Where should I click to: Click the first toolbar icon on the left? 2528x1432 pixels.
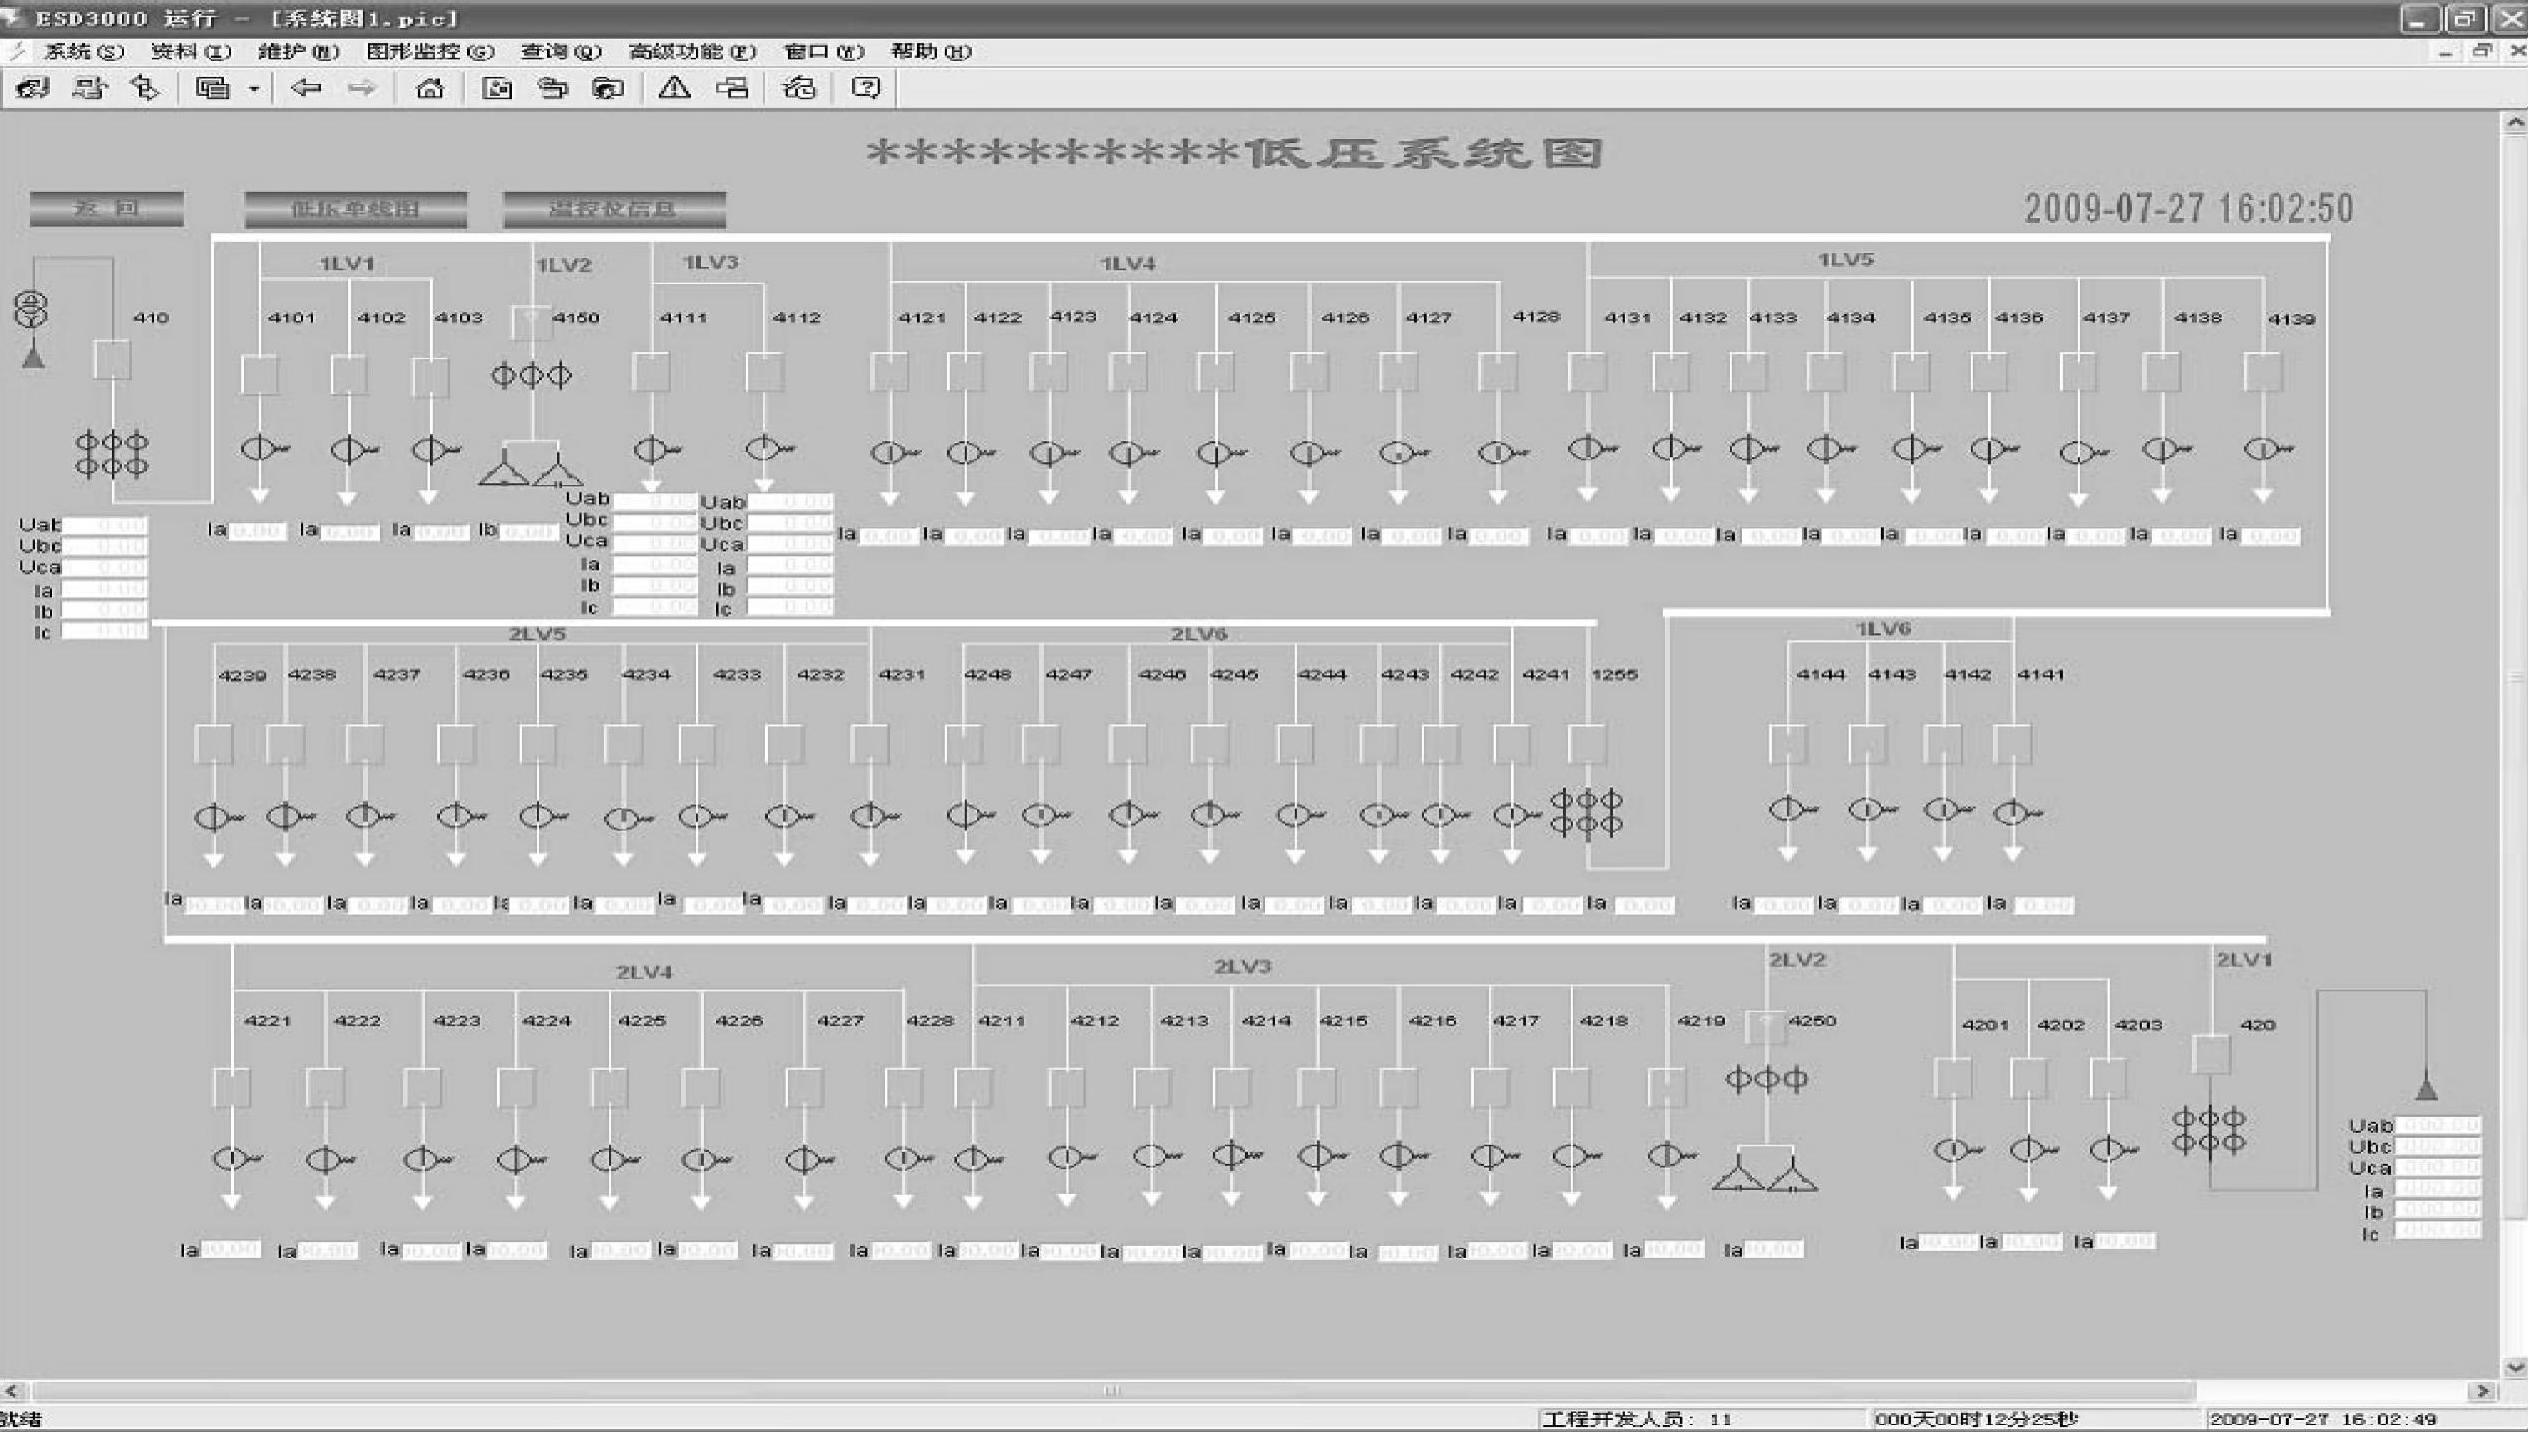pyautogui.click(x=32, y=88)
